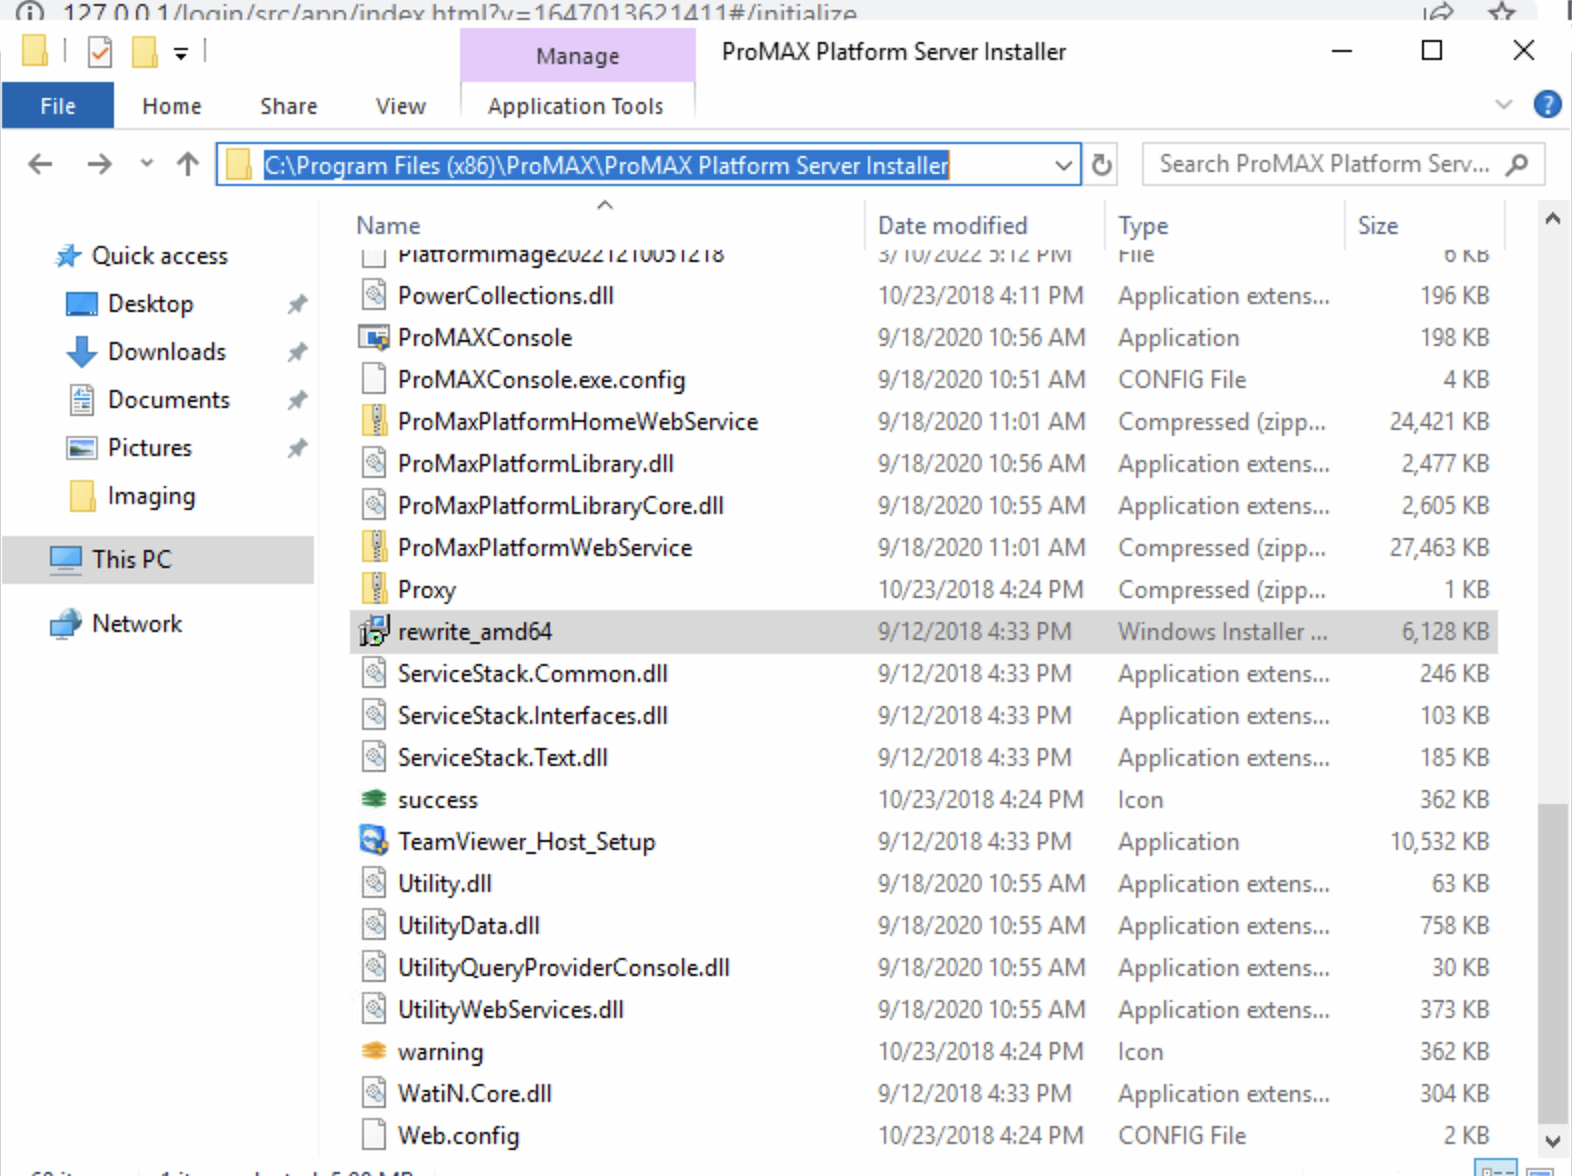Open Pictures in the navigation pane
1572x1176 pixels.
coord(149,448)
